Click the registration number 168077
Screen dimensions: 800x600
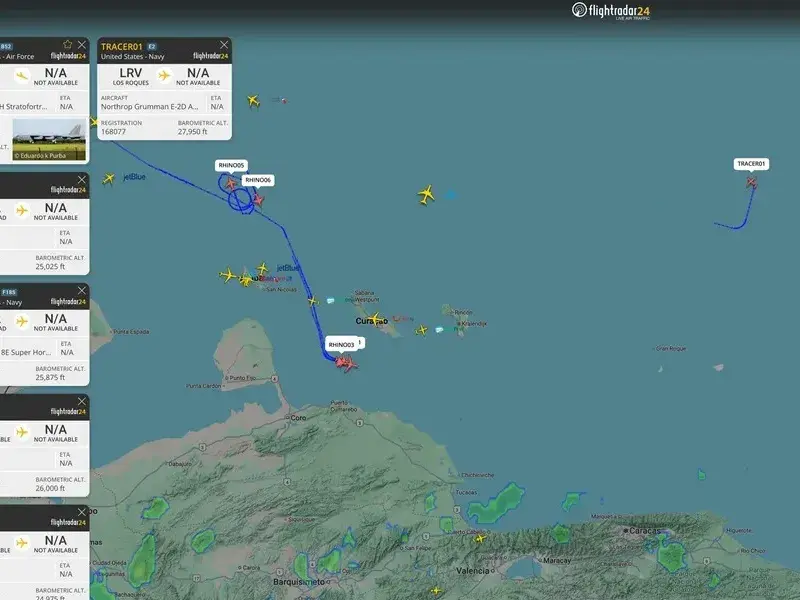pos(113,132)
